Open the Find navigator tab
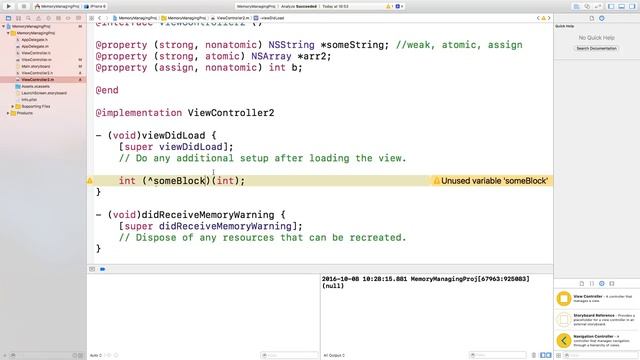 pyautogui.click(x=28, y=18)
